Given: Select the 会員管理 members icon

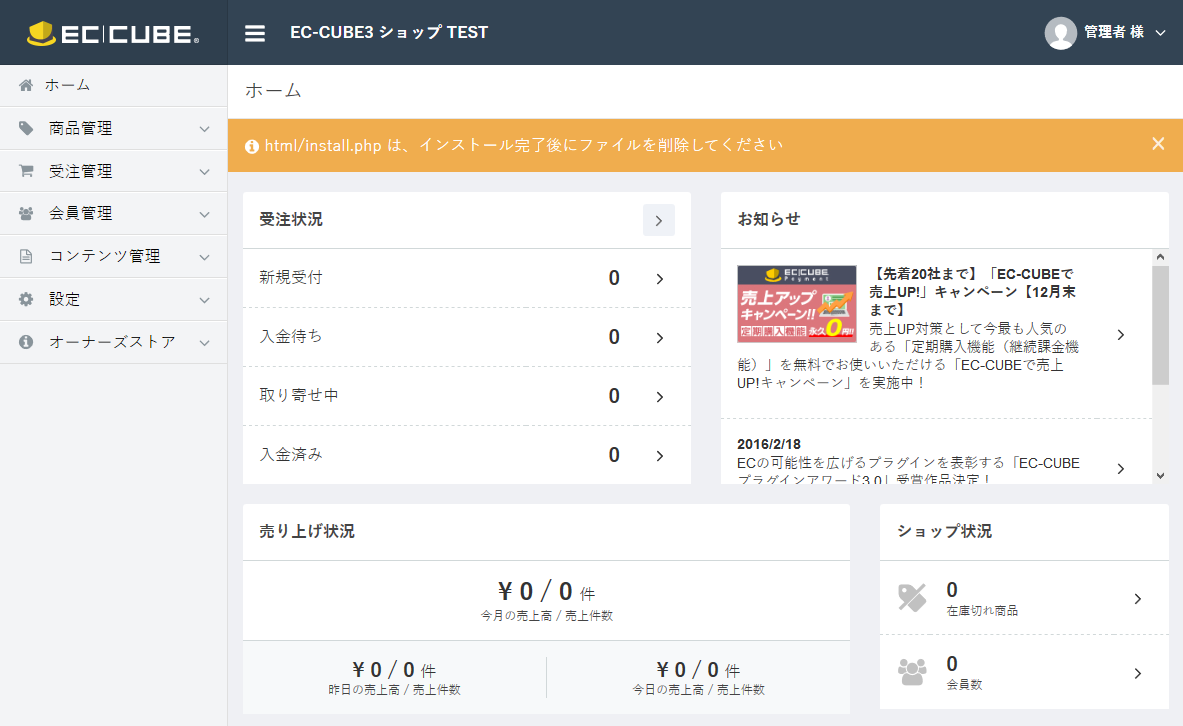Looking at the screenshot, I should point(25,213).
